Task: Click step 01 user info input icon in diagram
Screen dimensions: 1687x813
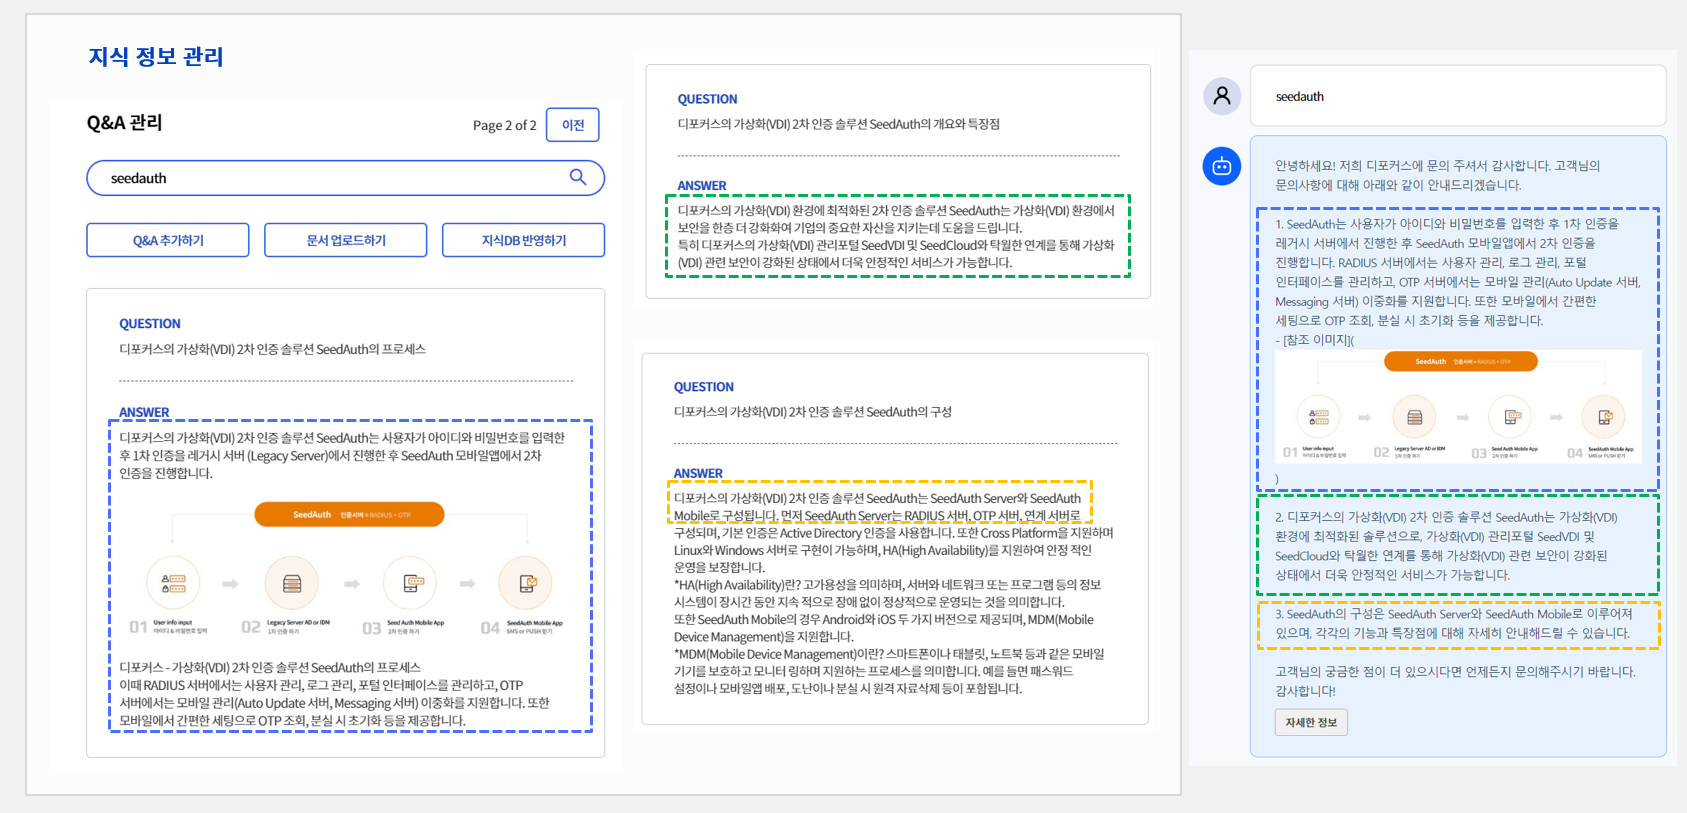Action: click(173, 583)
